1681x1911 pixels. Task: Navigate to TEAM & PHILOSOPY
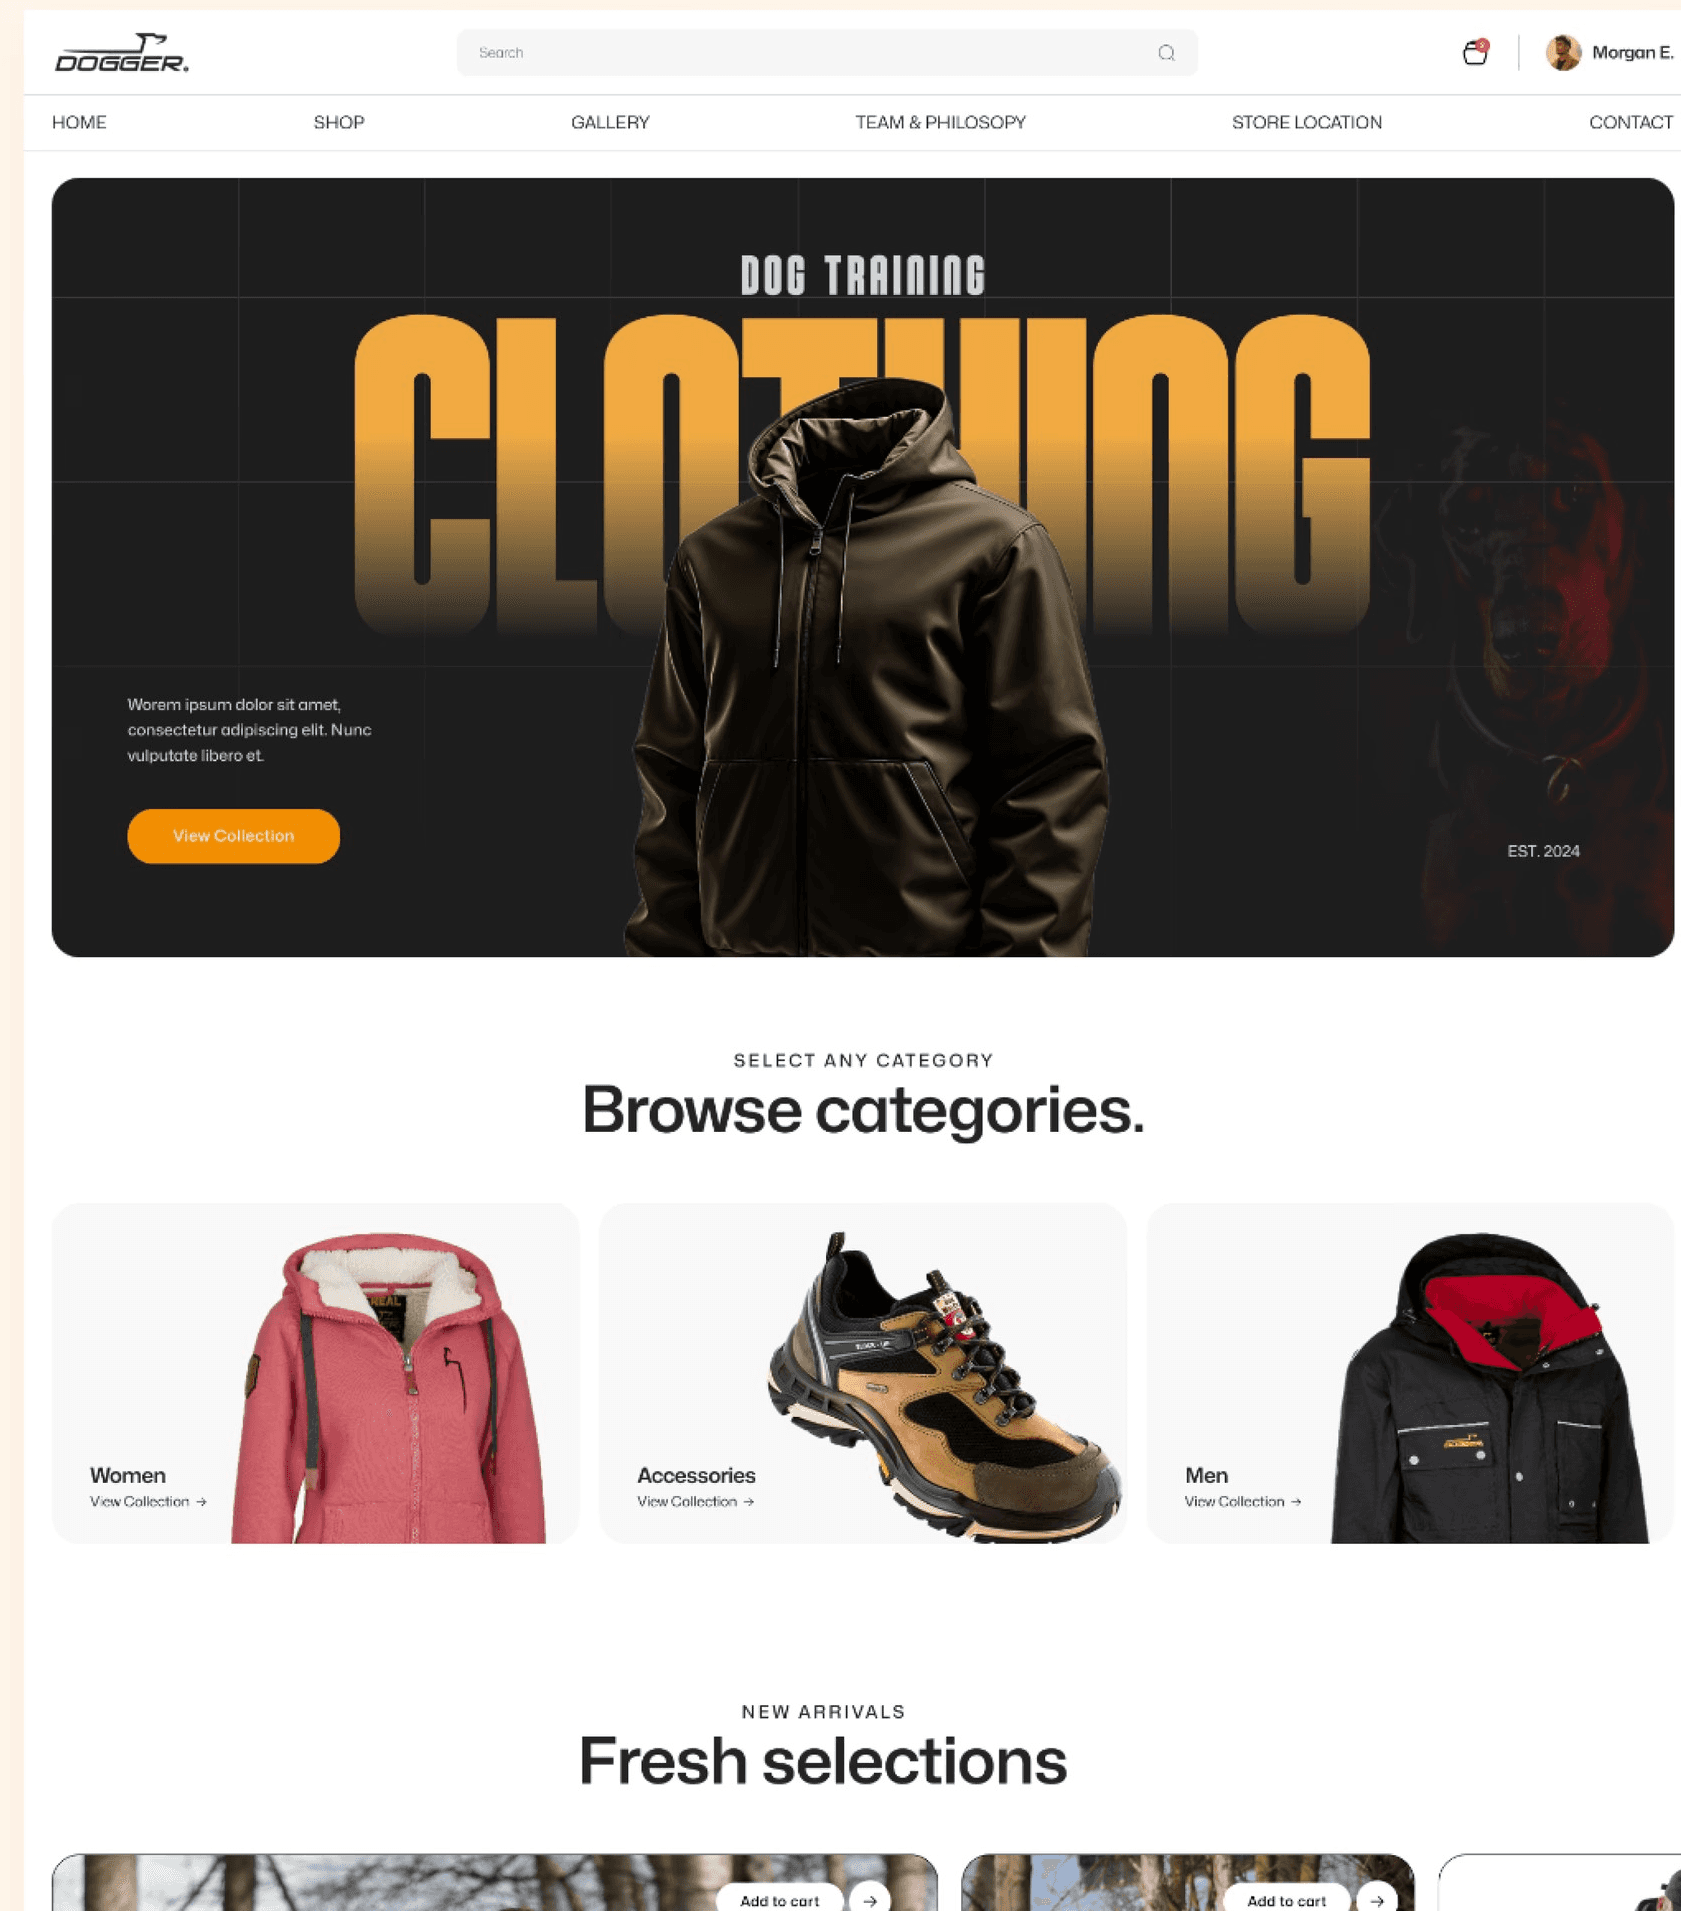coord(940,122)
